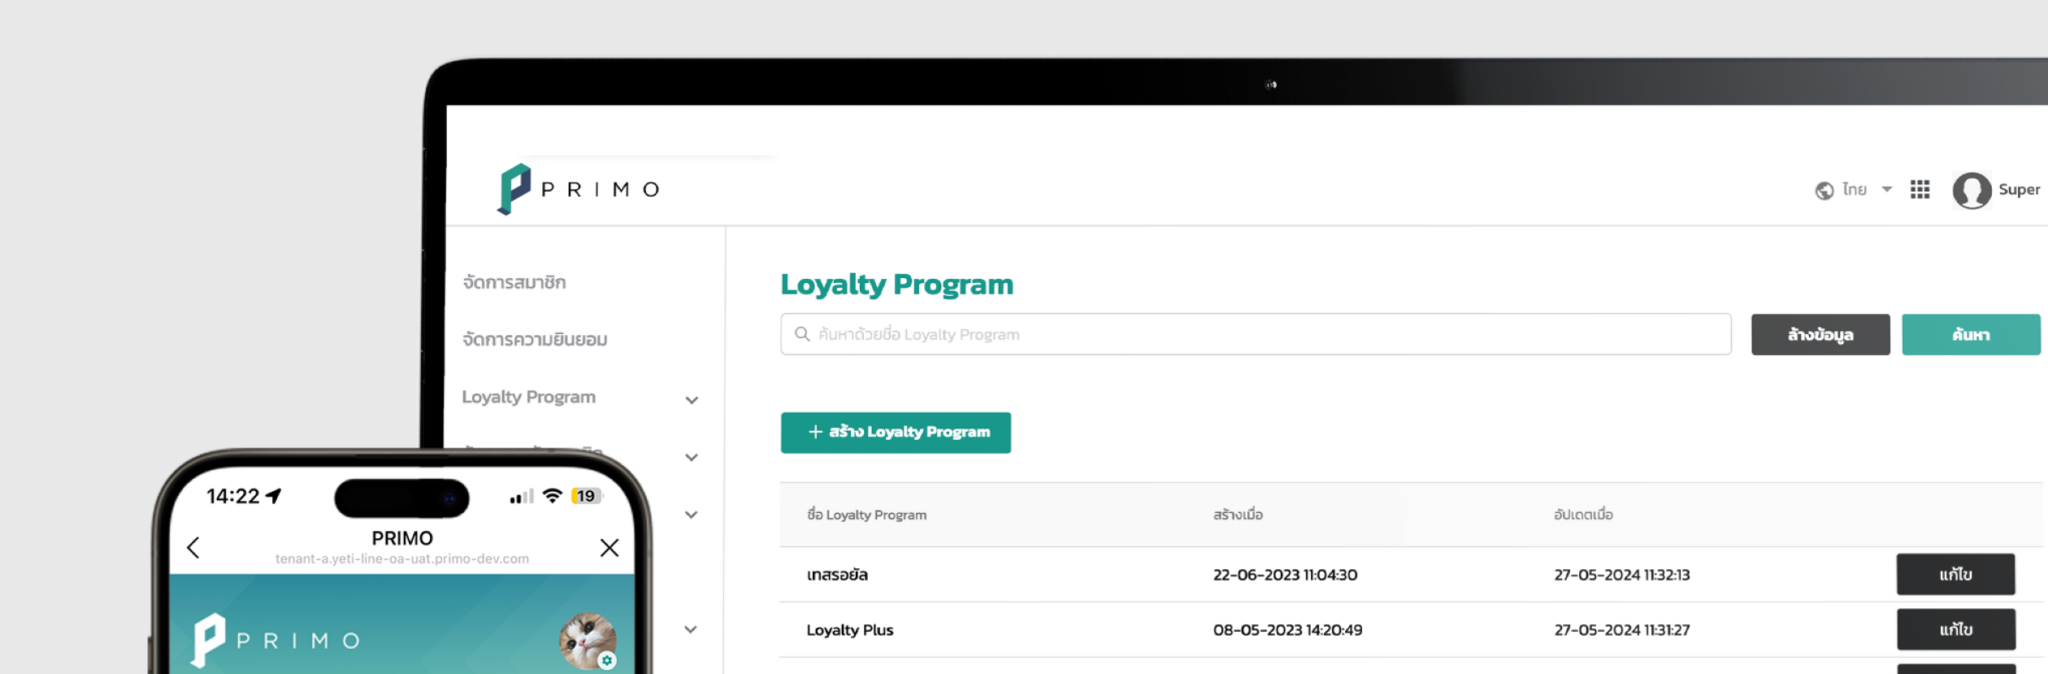Tap the X close icon on phone
Screen dimensions: 2048x674
click(x=609, y=547)
